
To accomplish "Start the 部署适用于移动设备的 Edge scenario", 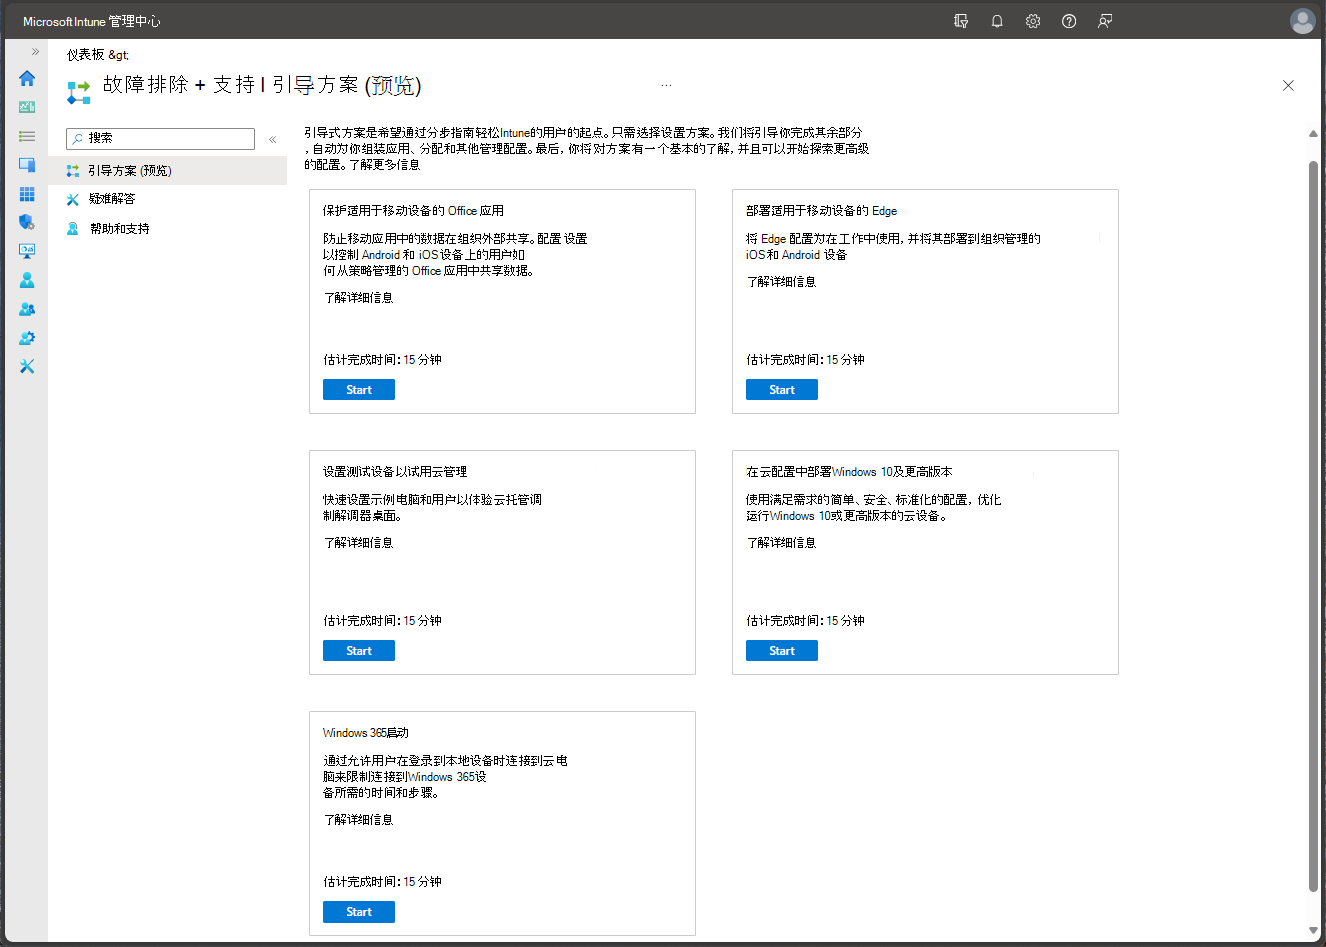I will (782, 390).
